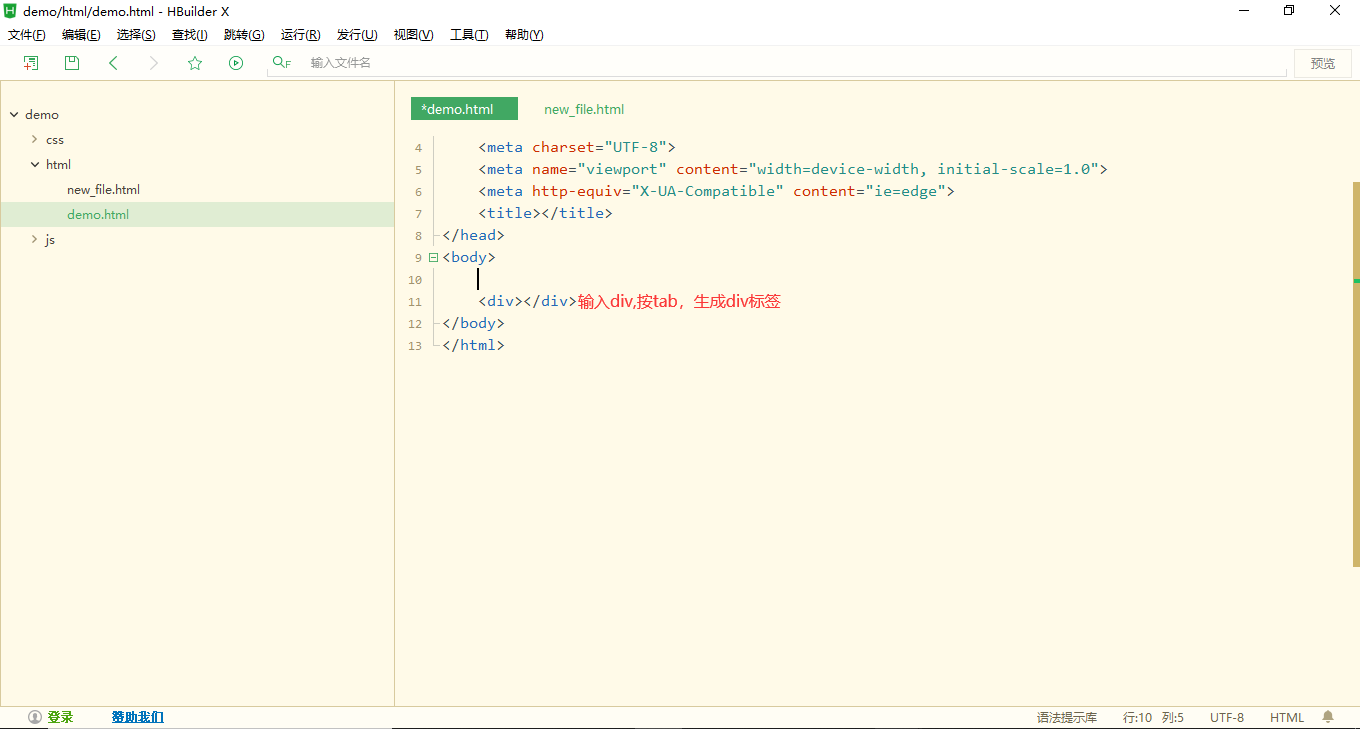
Task: Click the file search magnifier icon
Action: [x=282, y=63]
